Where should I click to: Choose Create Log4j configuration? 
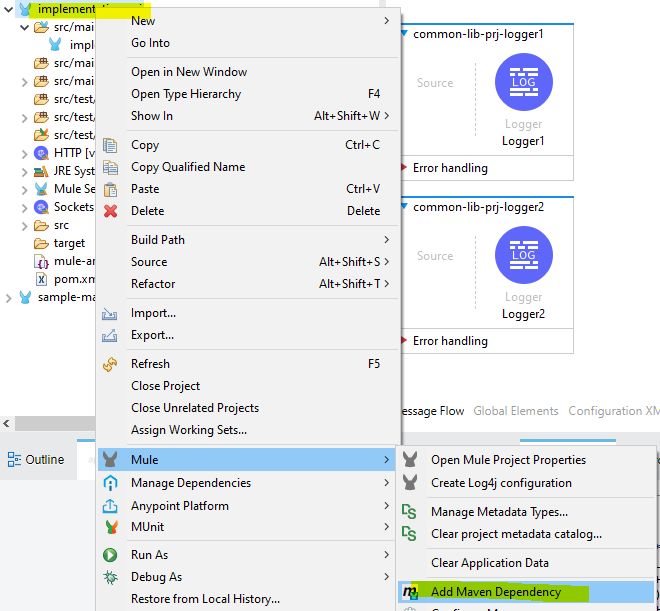(x=526, y=483)
